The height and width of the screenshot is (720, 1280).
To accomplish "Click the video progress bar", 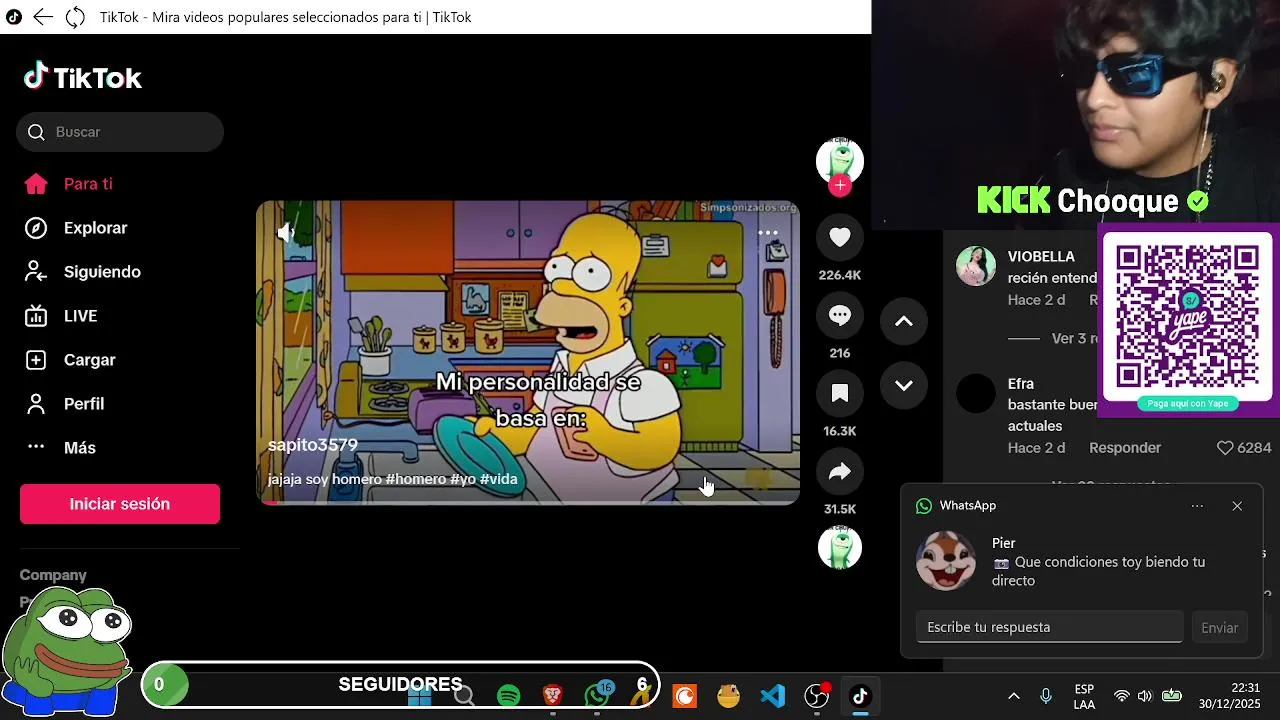I will (x=528, y=502).
